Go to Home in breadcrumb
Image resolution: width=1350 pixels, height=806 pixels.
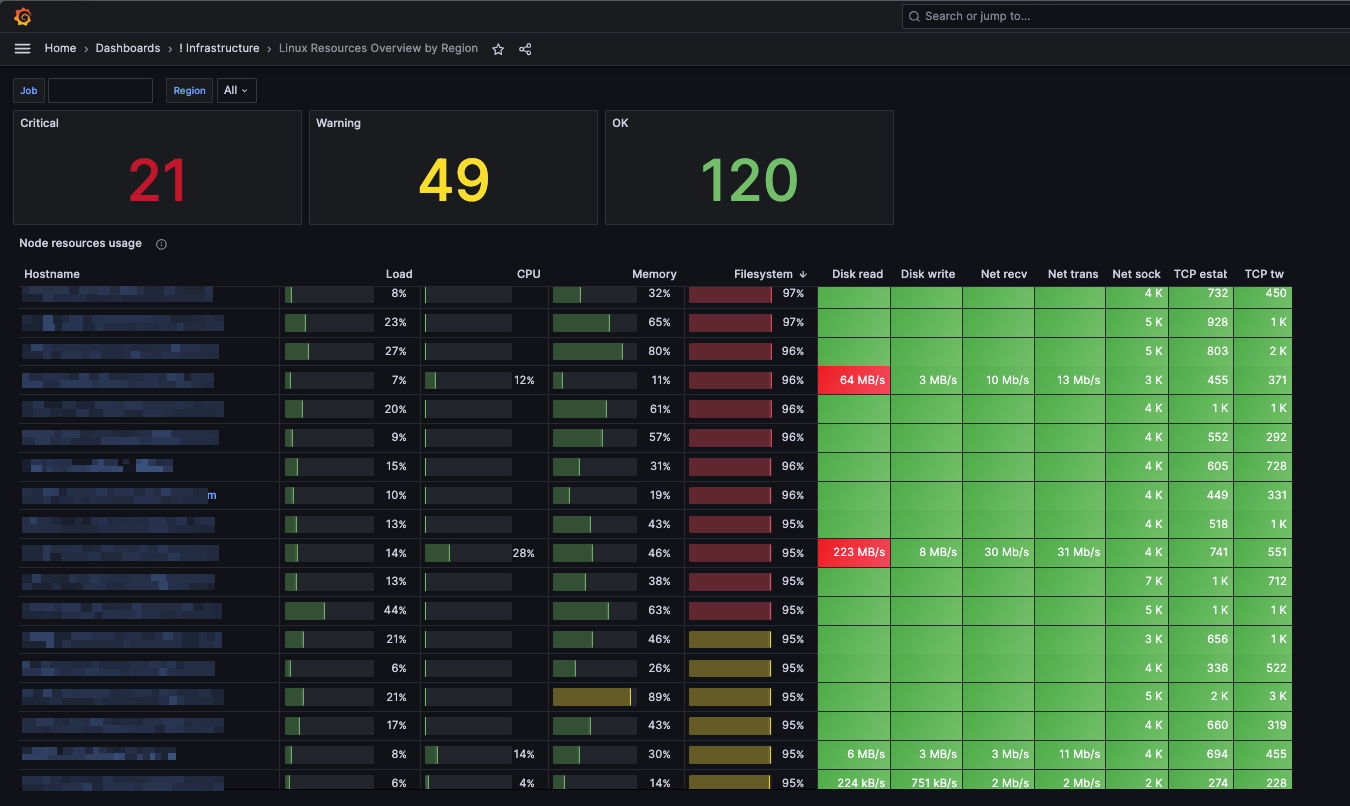[60, 48]
